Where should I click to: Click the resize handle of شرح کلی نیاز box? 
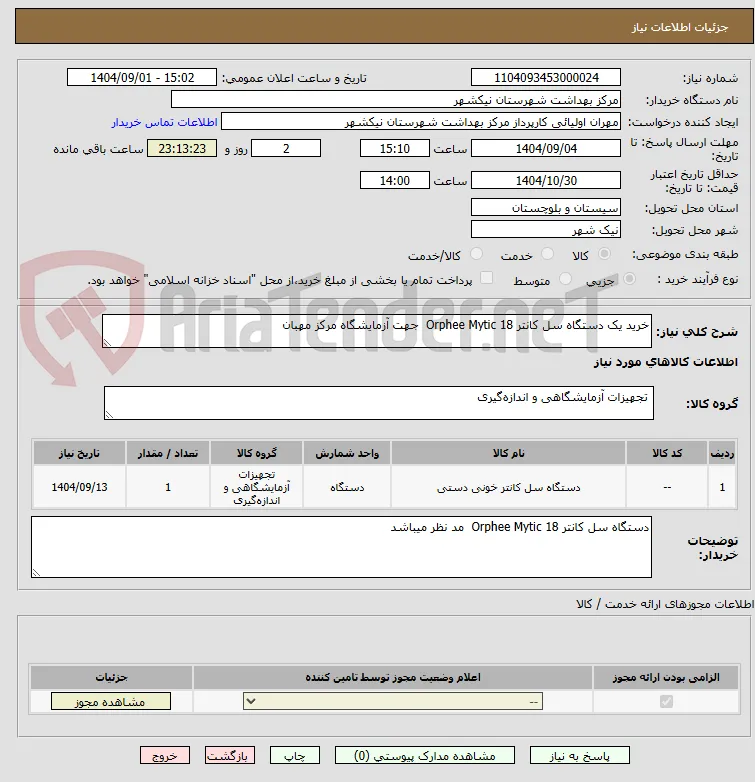click(x=107, y=343)
